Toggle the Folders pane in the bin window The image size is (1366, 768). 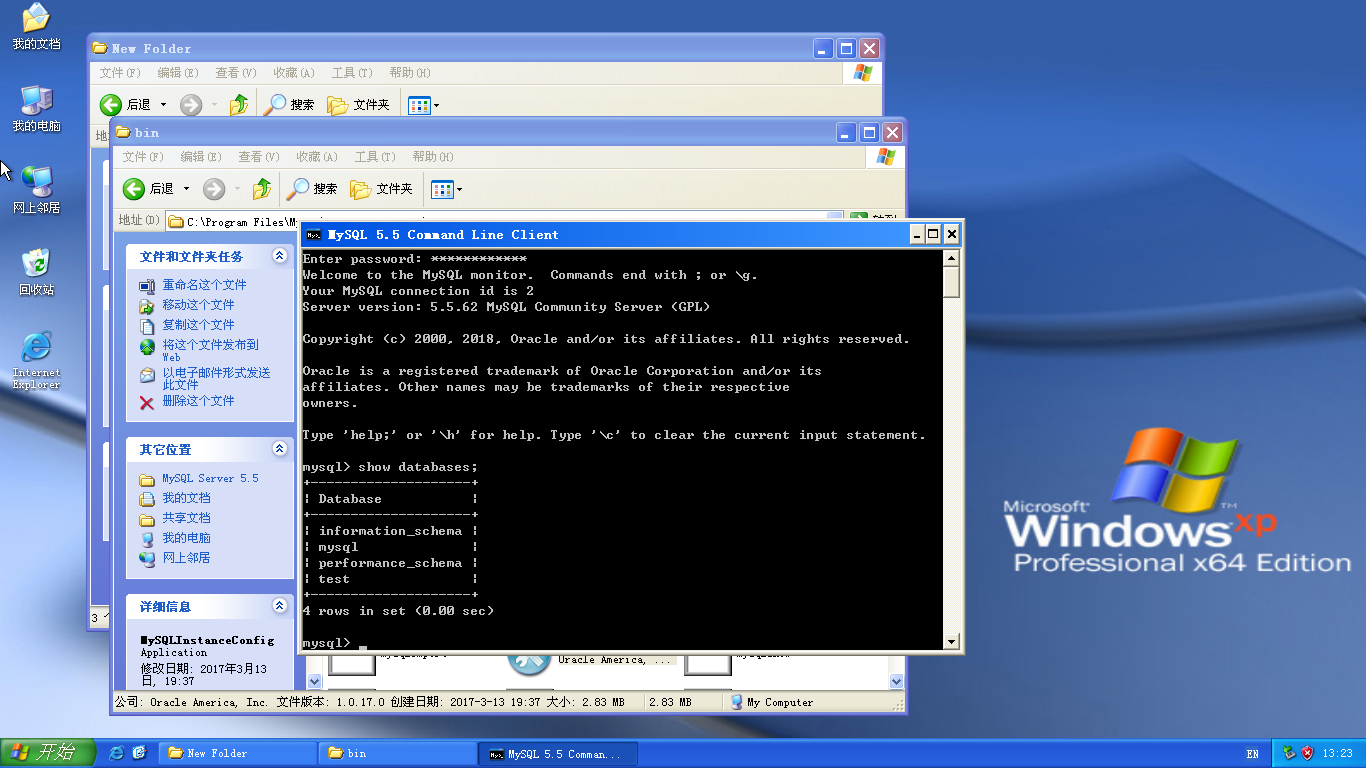381,188
